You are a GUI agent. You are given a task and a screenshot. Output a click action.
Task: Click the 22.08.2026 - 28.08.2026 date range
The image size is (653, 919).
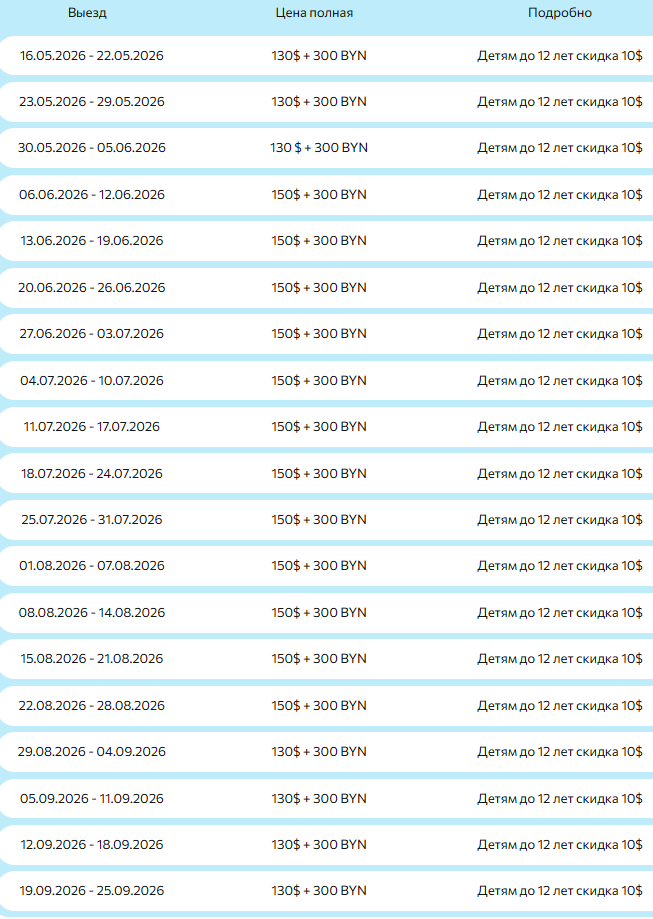pyautogui.click(x=92, y=706)
